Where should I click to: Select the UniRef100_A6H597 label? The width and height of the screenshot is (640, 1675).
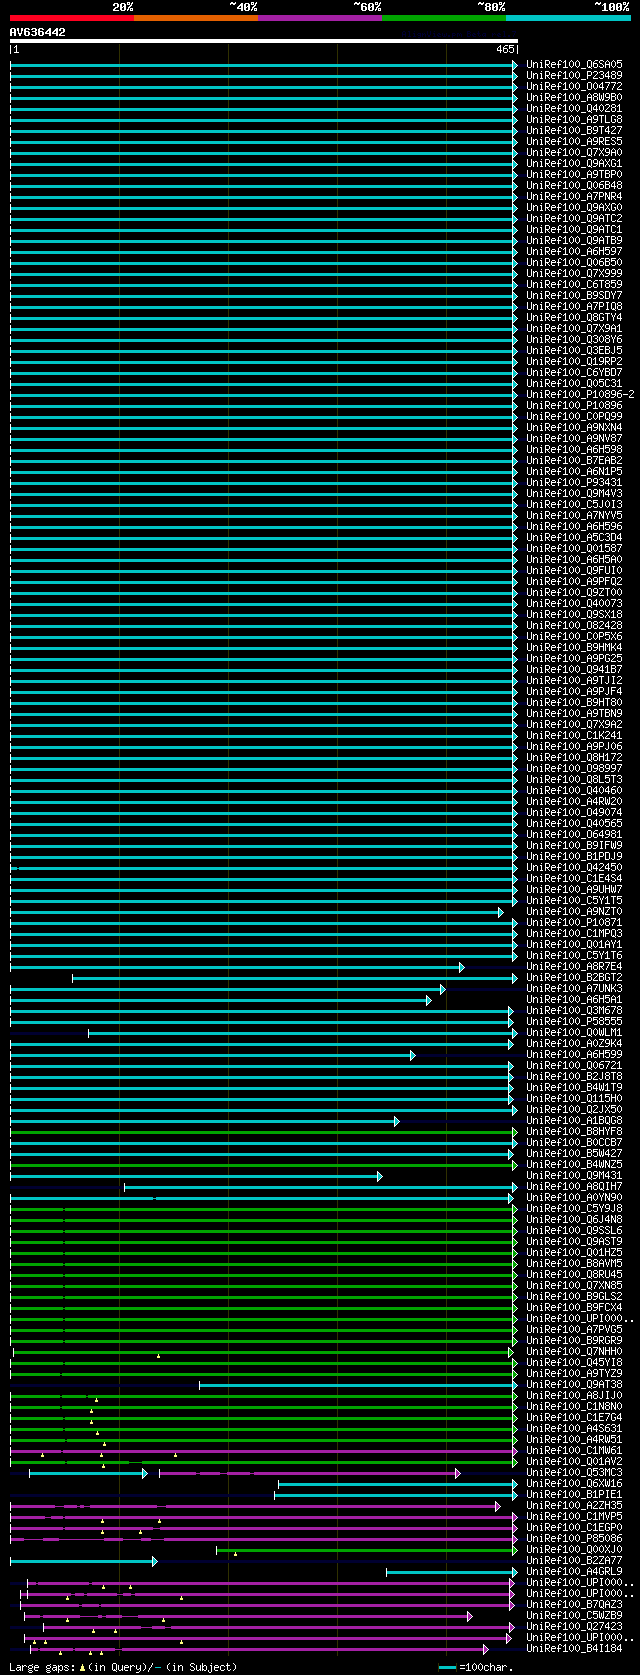click(574, 251)
